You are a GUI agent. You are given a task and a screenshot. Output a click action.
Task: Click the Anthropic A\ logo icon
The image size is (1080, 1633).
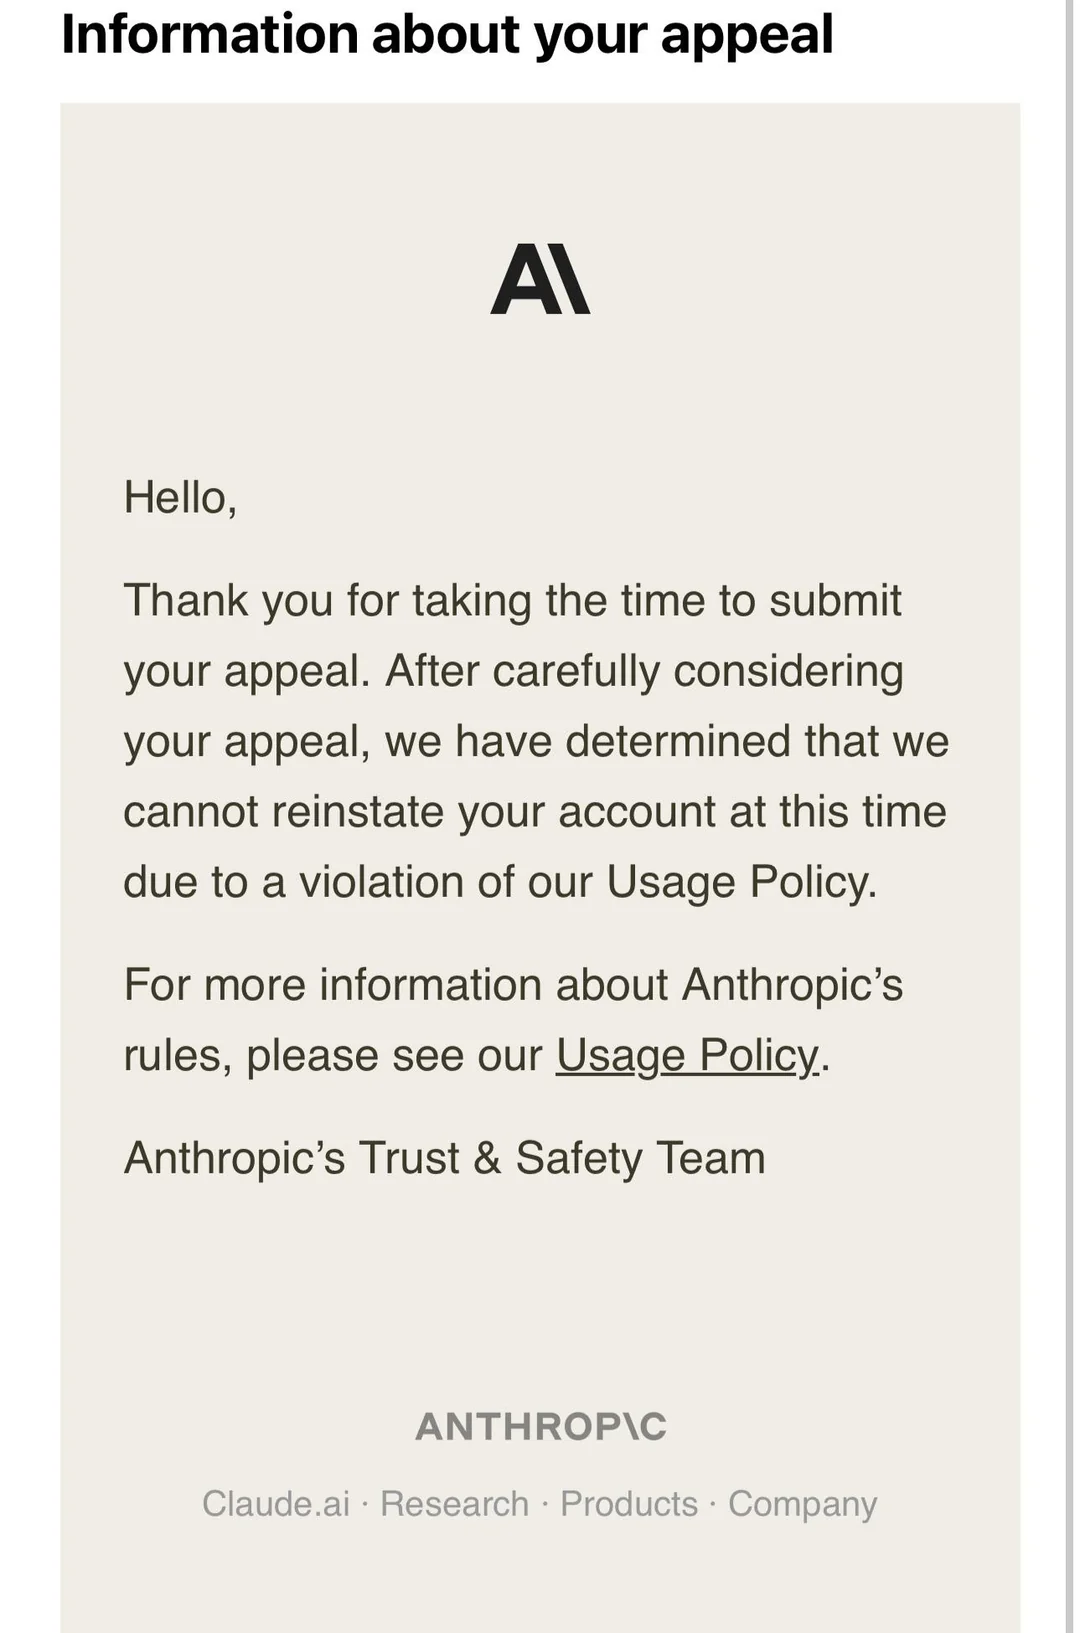540,279
